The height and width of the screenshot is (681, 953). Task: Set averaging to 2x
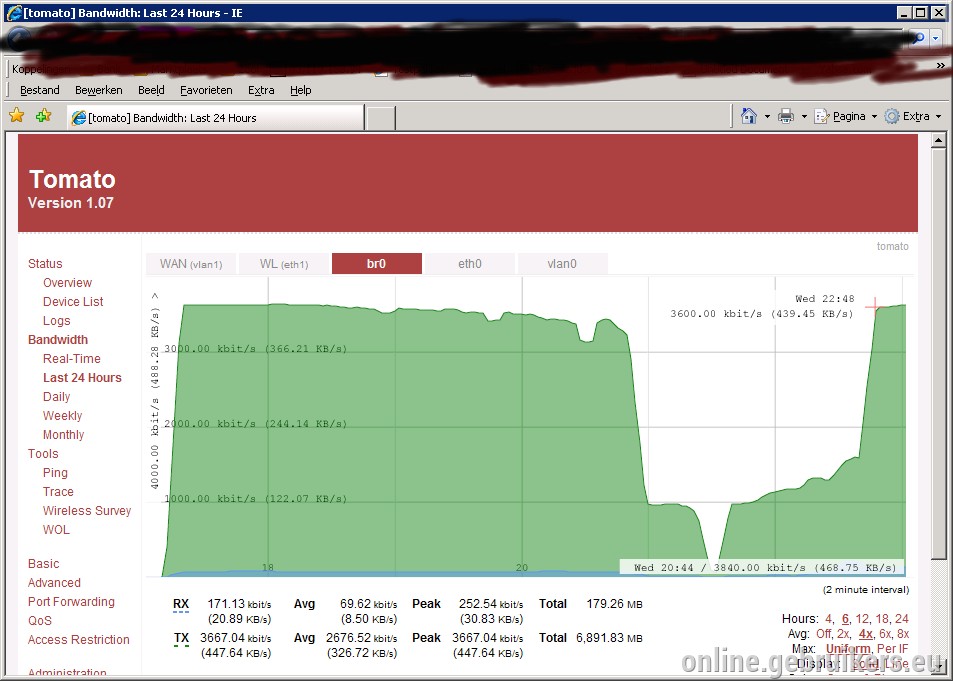(x=844, y=634)
